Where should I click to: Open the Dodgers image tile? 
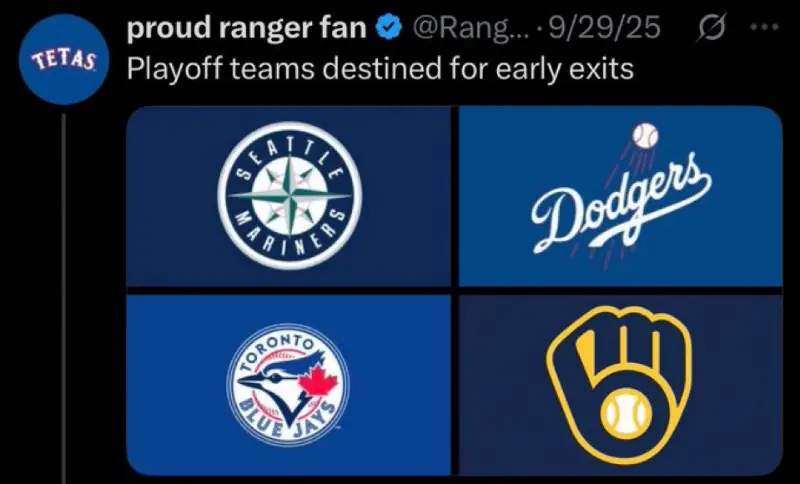620,196
